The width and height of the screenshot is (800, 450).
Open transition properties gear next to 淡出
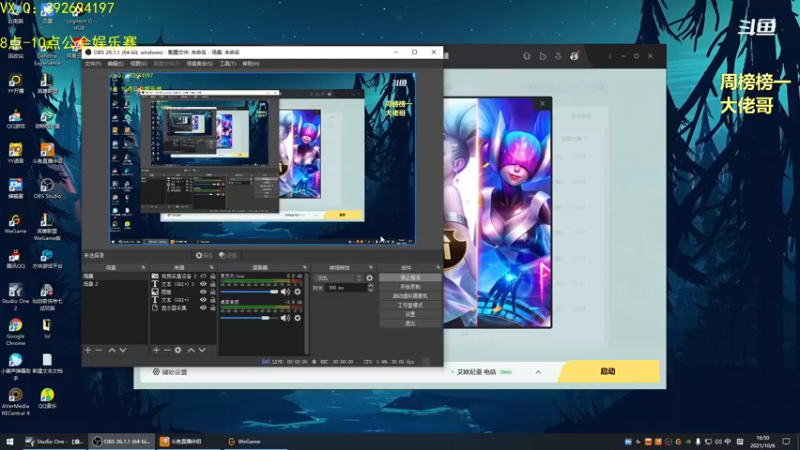point(369,278)
